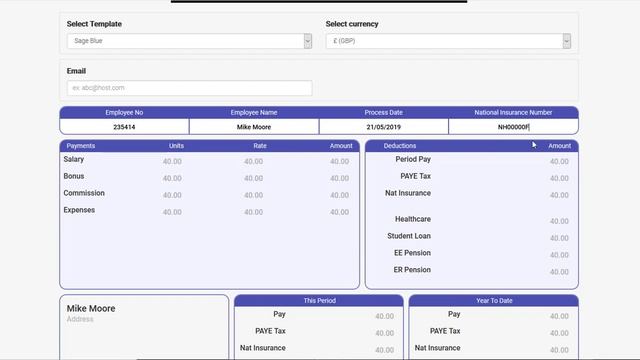Click the Commission payment label
This screenshot has width=640, height=360.
click(x=84, y=193)
